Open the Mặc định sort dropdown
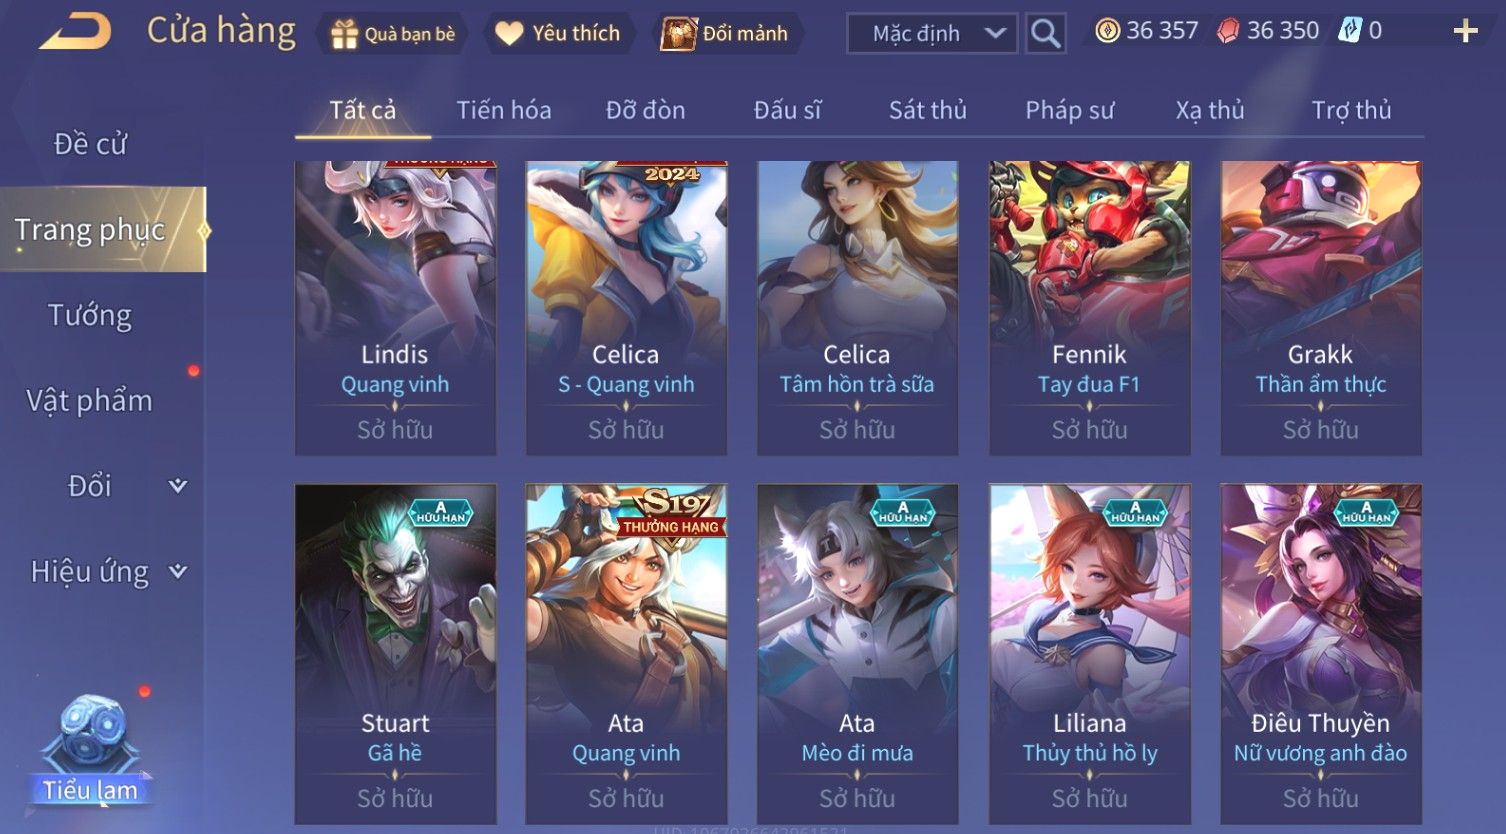 coord(932,33)
